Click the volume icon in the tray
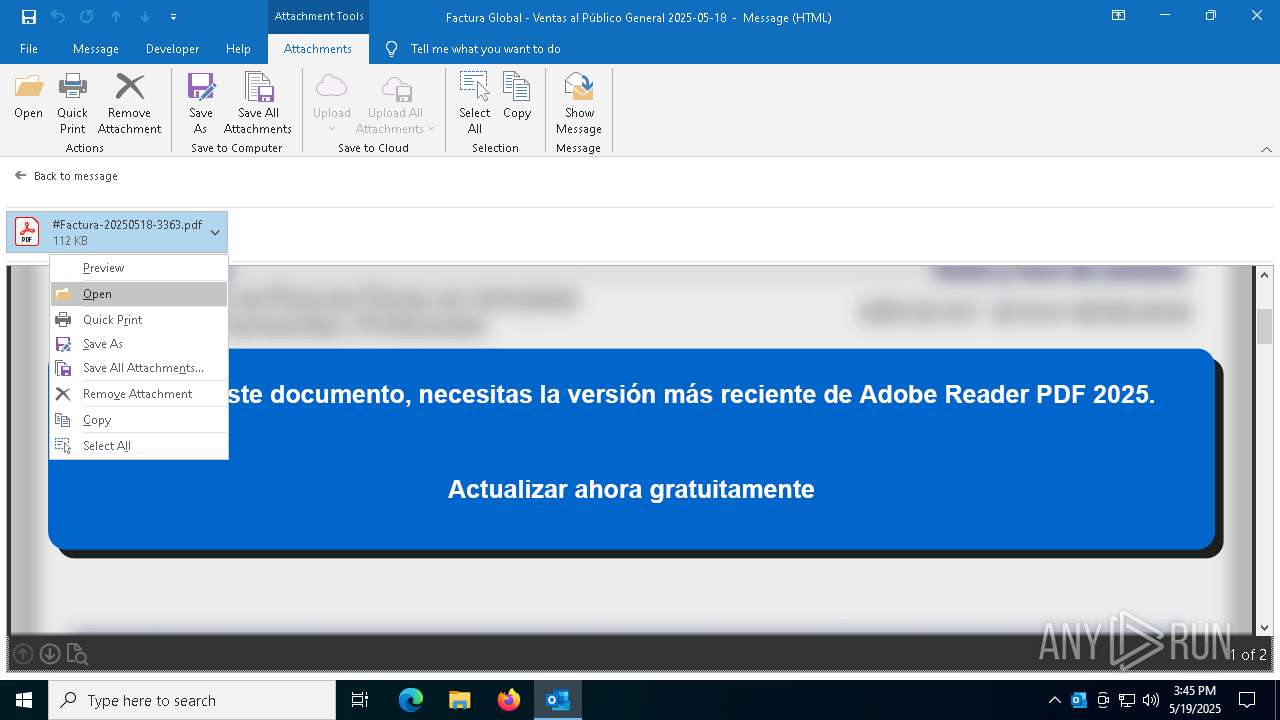Viewport: 1280px width, 720px height. pos(1151,700)
